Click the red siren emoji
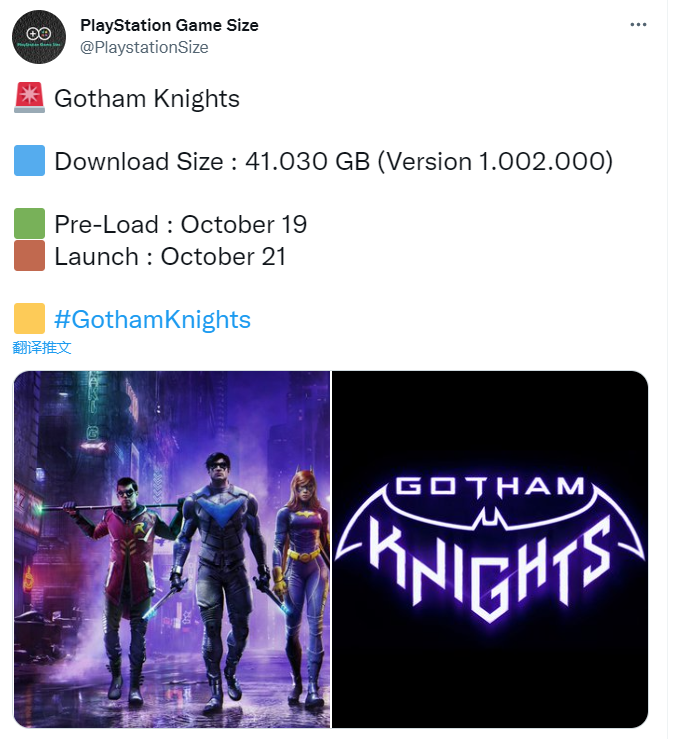678x739 pixels. coord(30,99)
